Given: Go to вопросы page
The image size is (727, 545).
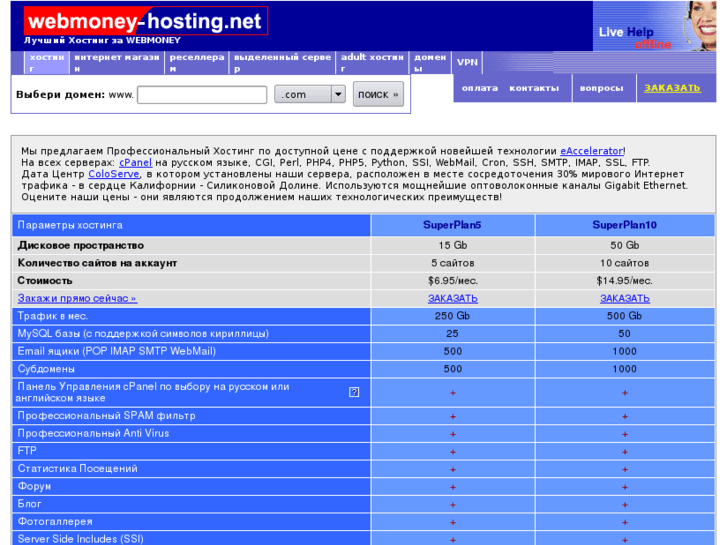Looking at the screenshot, I should click(x=601, y=88).
